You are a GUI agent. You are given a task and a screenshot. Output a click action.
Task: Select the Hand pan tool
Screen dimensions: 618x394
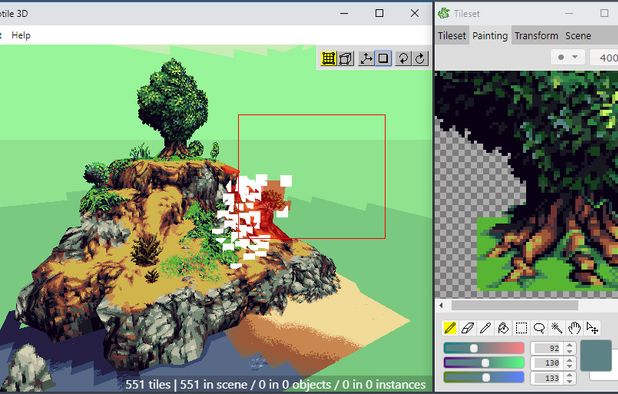[574, 328]
